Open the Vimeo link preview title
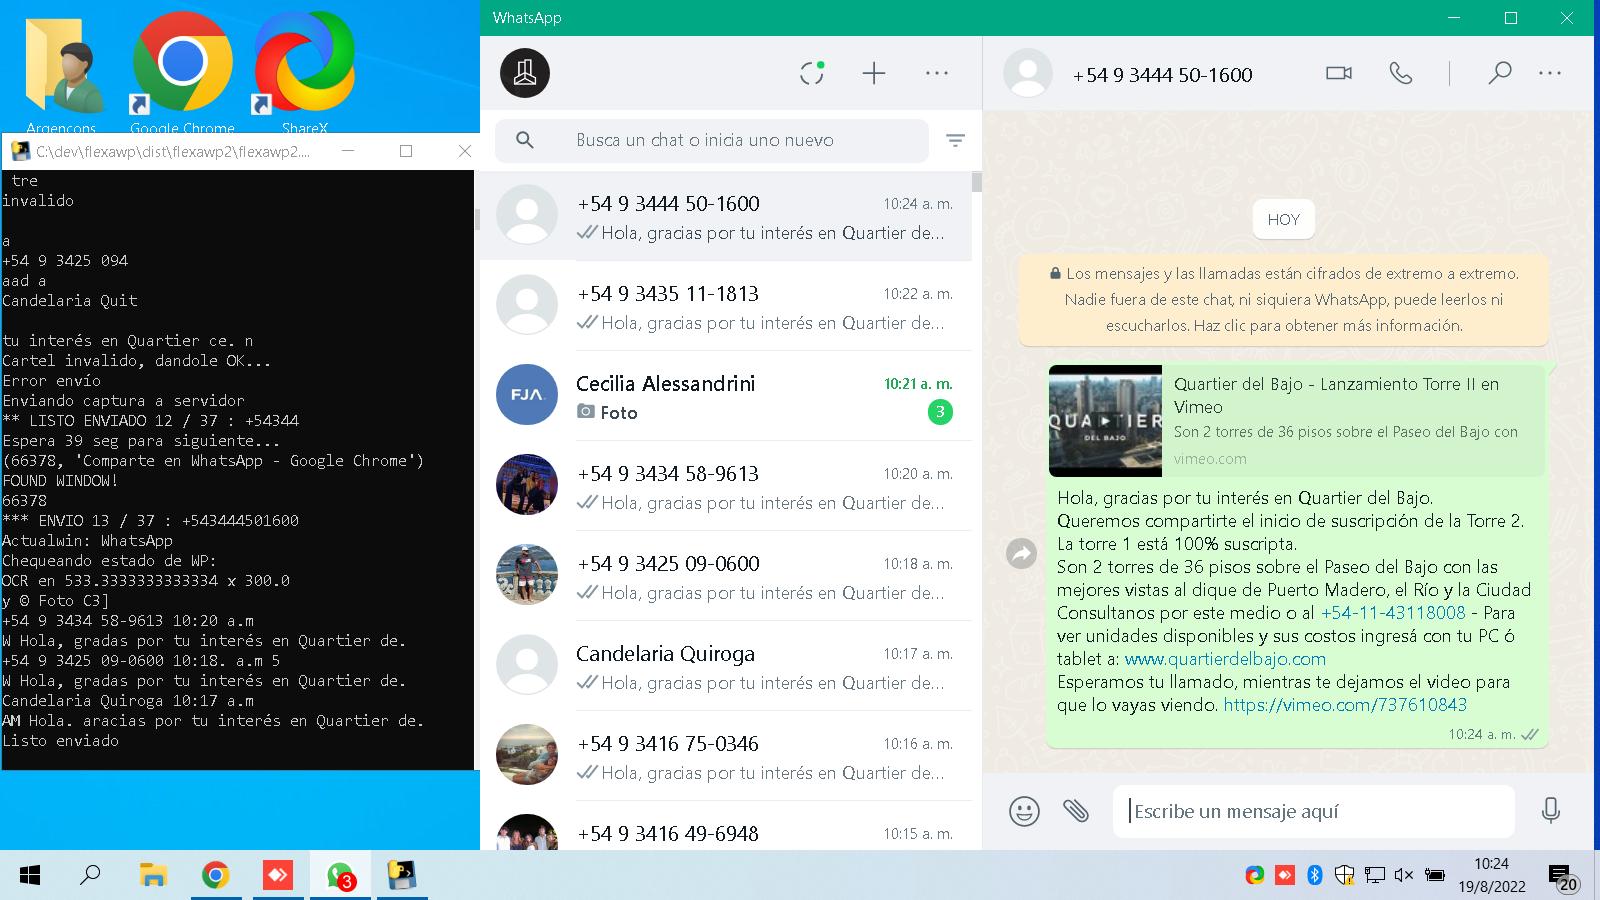The height and width of the screenshot is (900, 1600). pyautogui.click(x=1336, y=395)
